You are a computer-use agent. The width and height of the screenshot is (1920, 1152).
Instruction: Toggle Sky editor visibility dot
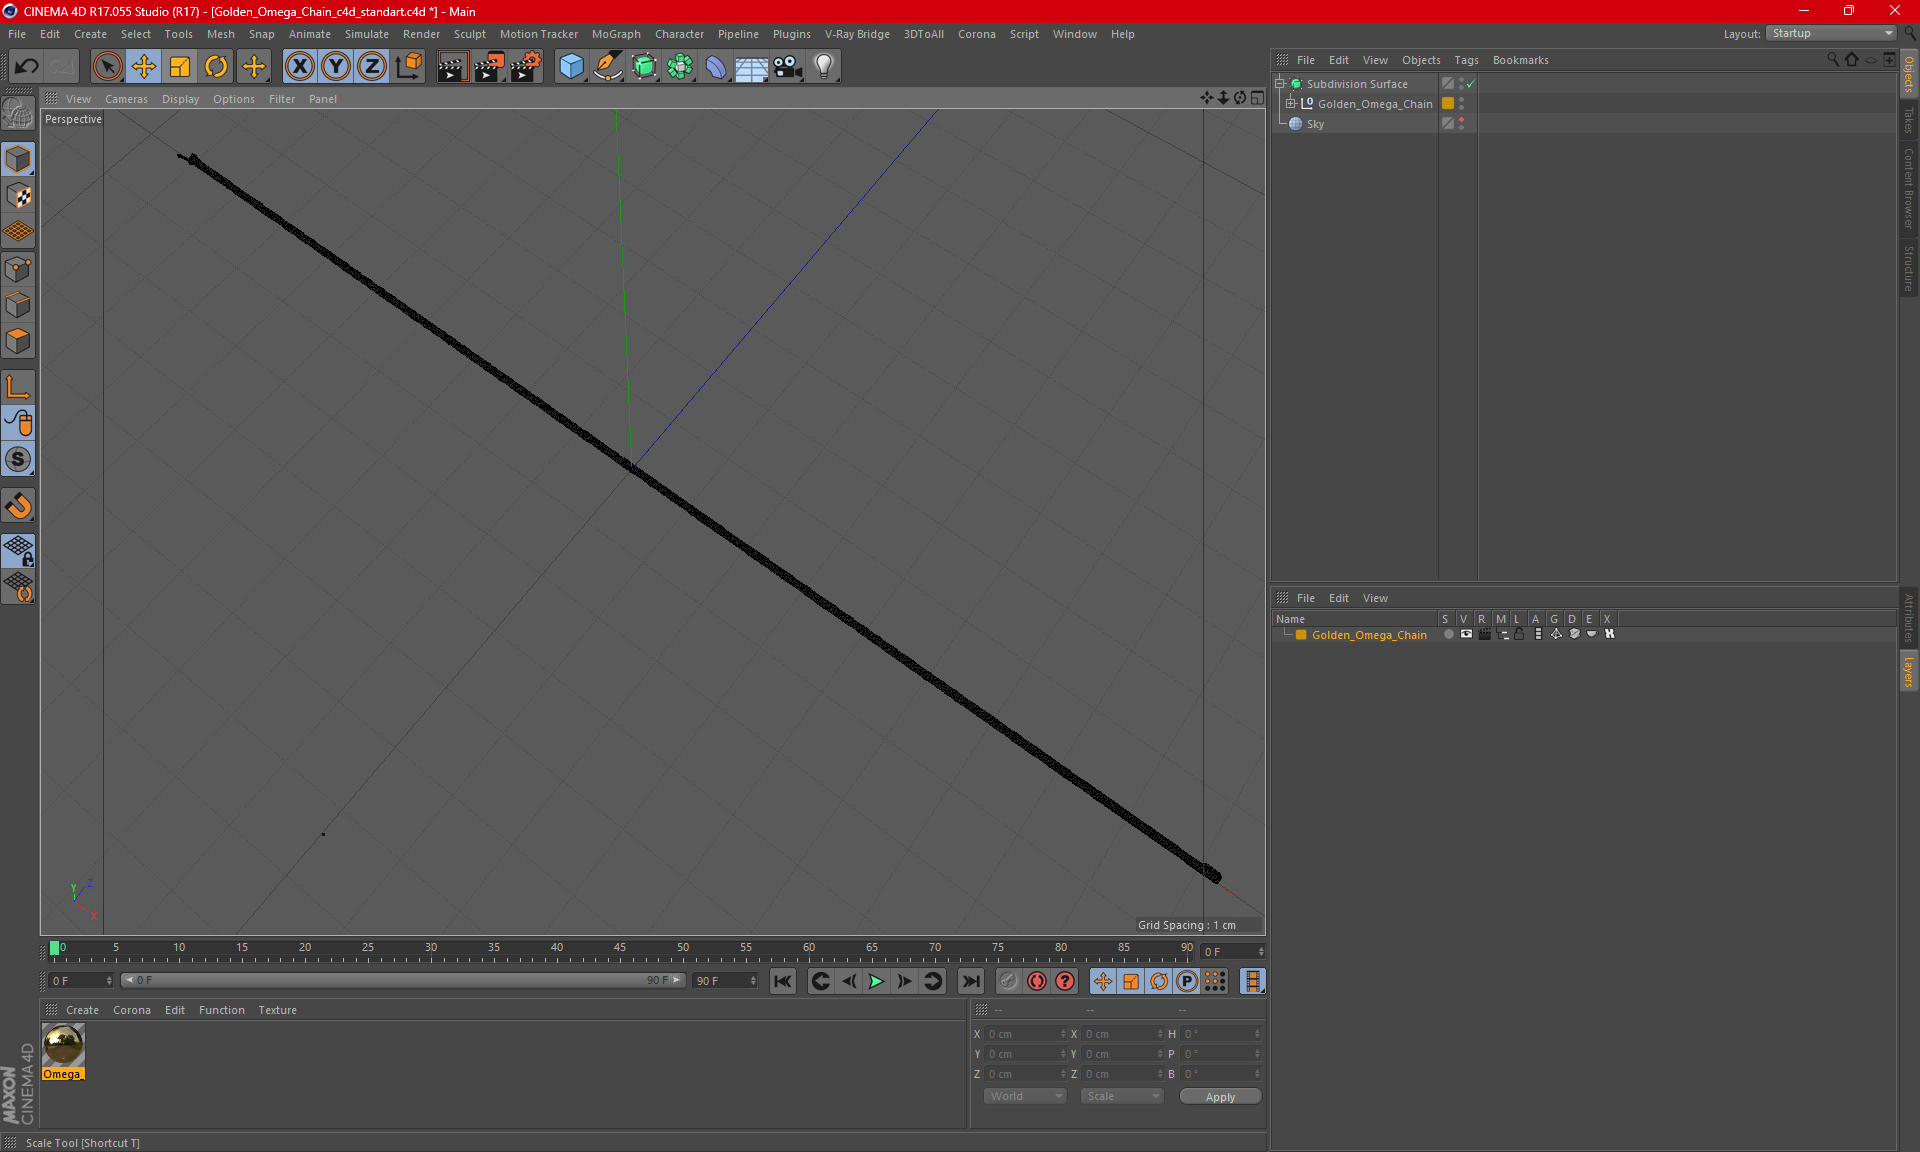1461,120
